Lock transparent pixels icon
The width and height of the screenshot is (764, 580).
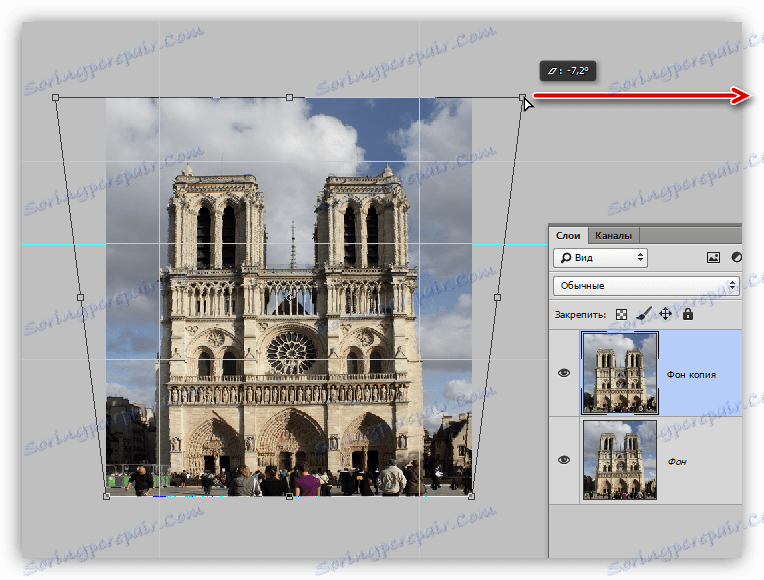[621, 314]
